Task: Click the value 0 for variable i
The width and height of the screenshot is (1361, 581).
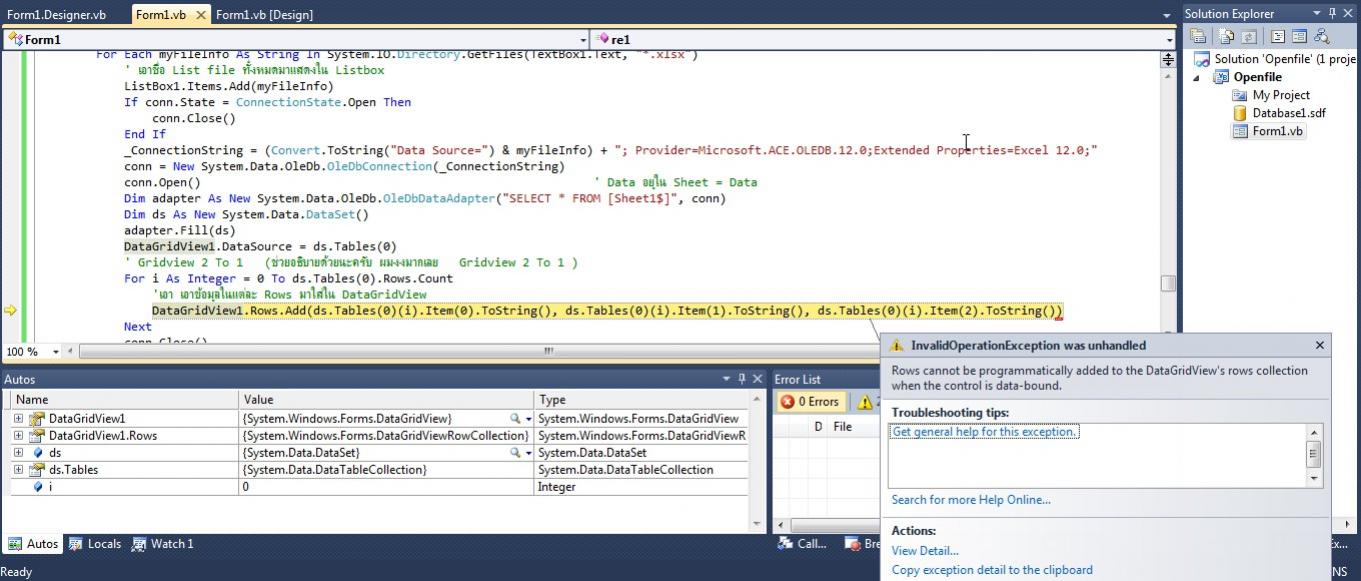Action: click(x=386, y=486)
